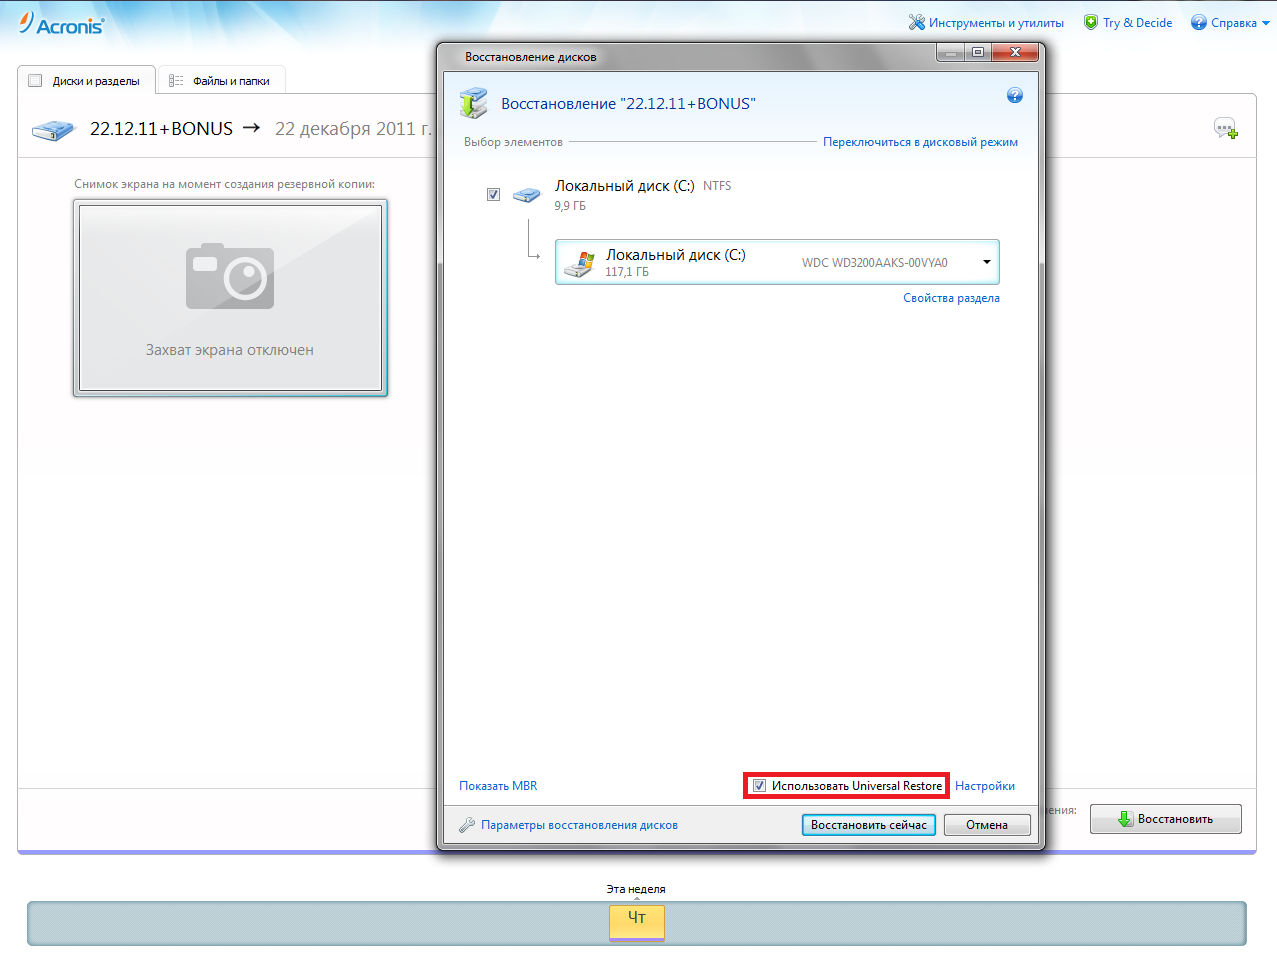Open the Свойства раздела link

click(x=951, y=298)
